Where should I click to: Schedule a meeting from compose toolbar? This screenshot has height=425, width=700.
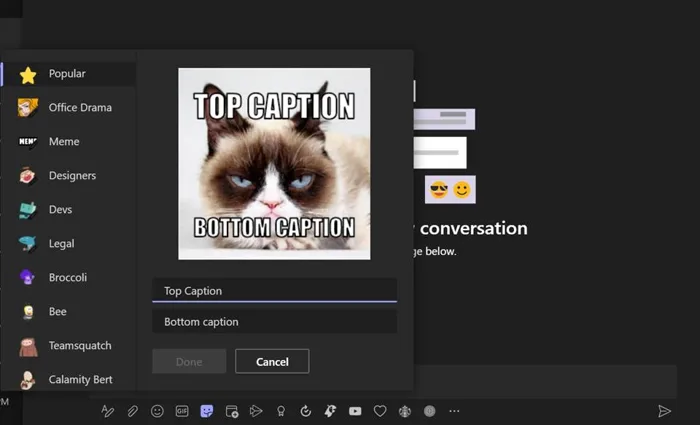pos(232,411)
